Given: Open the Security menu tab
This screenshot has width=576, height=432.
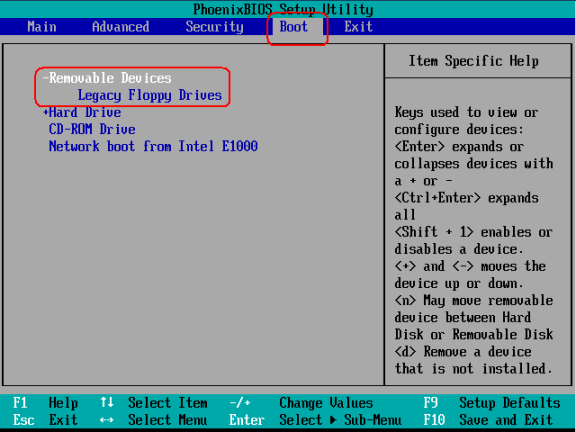Looking at the screenshot, I should pyautogui.click(x=215, y=27).
